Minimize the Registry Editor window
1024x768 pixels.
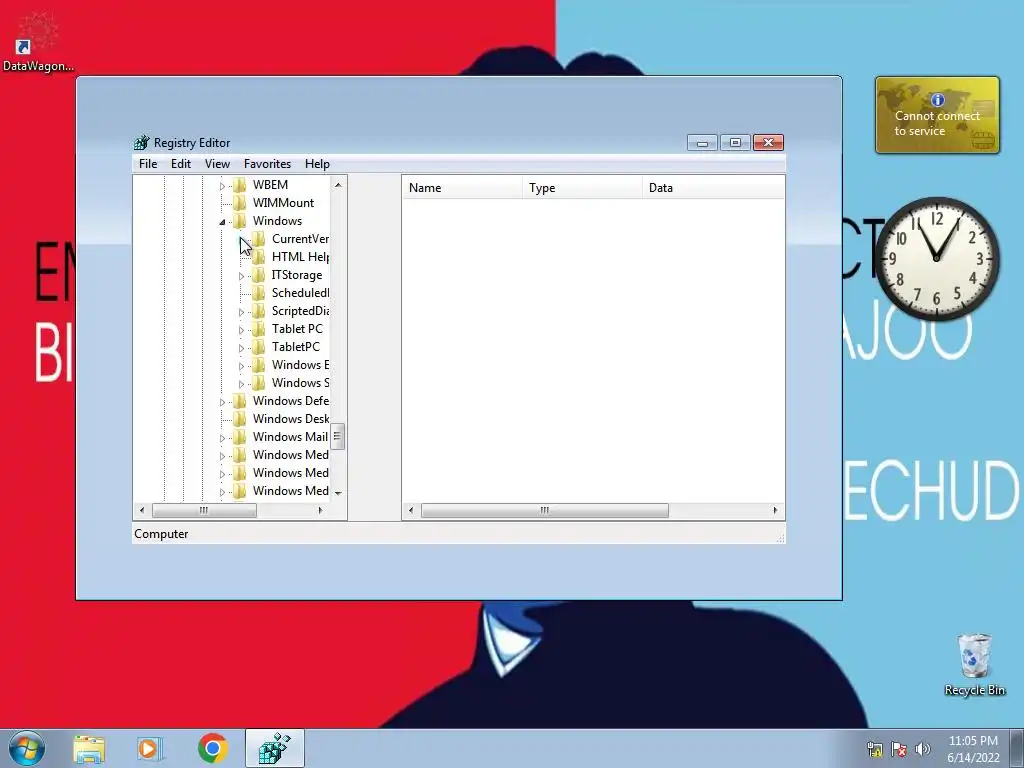[x=702, y=142]
